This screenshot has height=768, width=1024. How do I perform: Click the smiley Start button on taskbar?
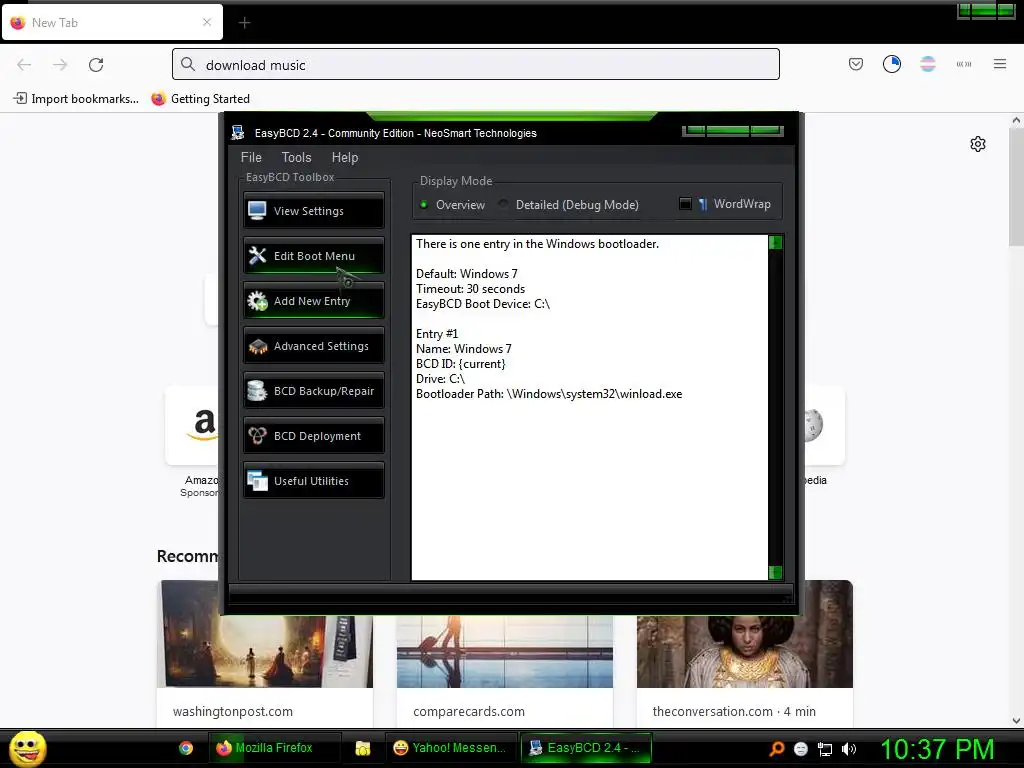27,748
